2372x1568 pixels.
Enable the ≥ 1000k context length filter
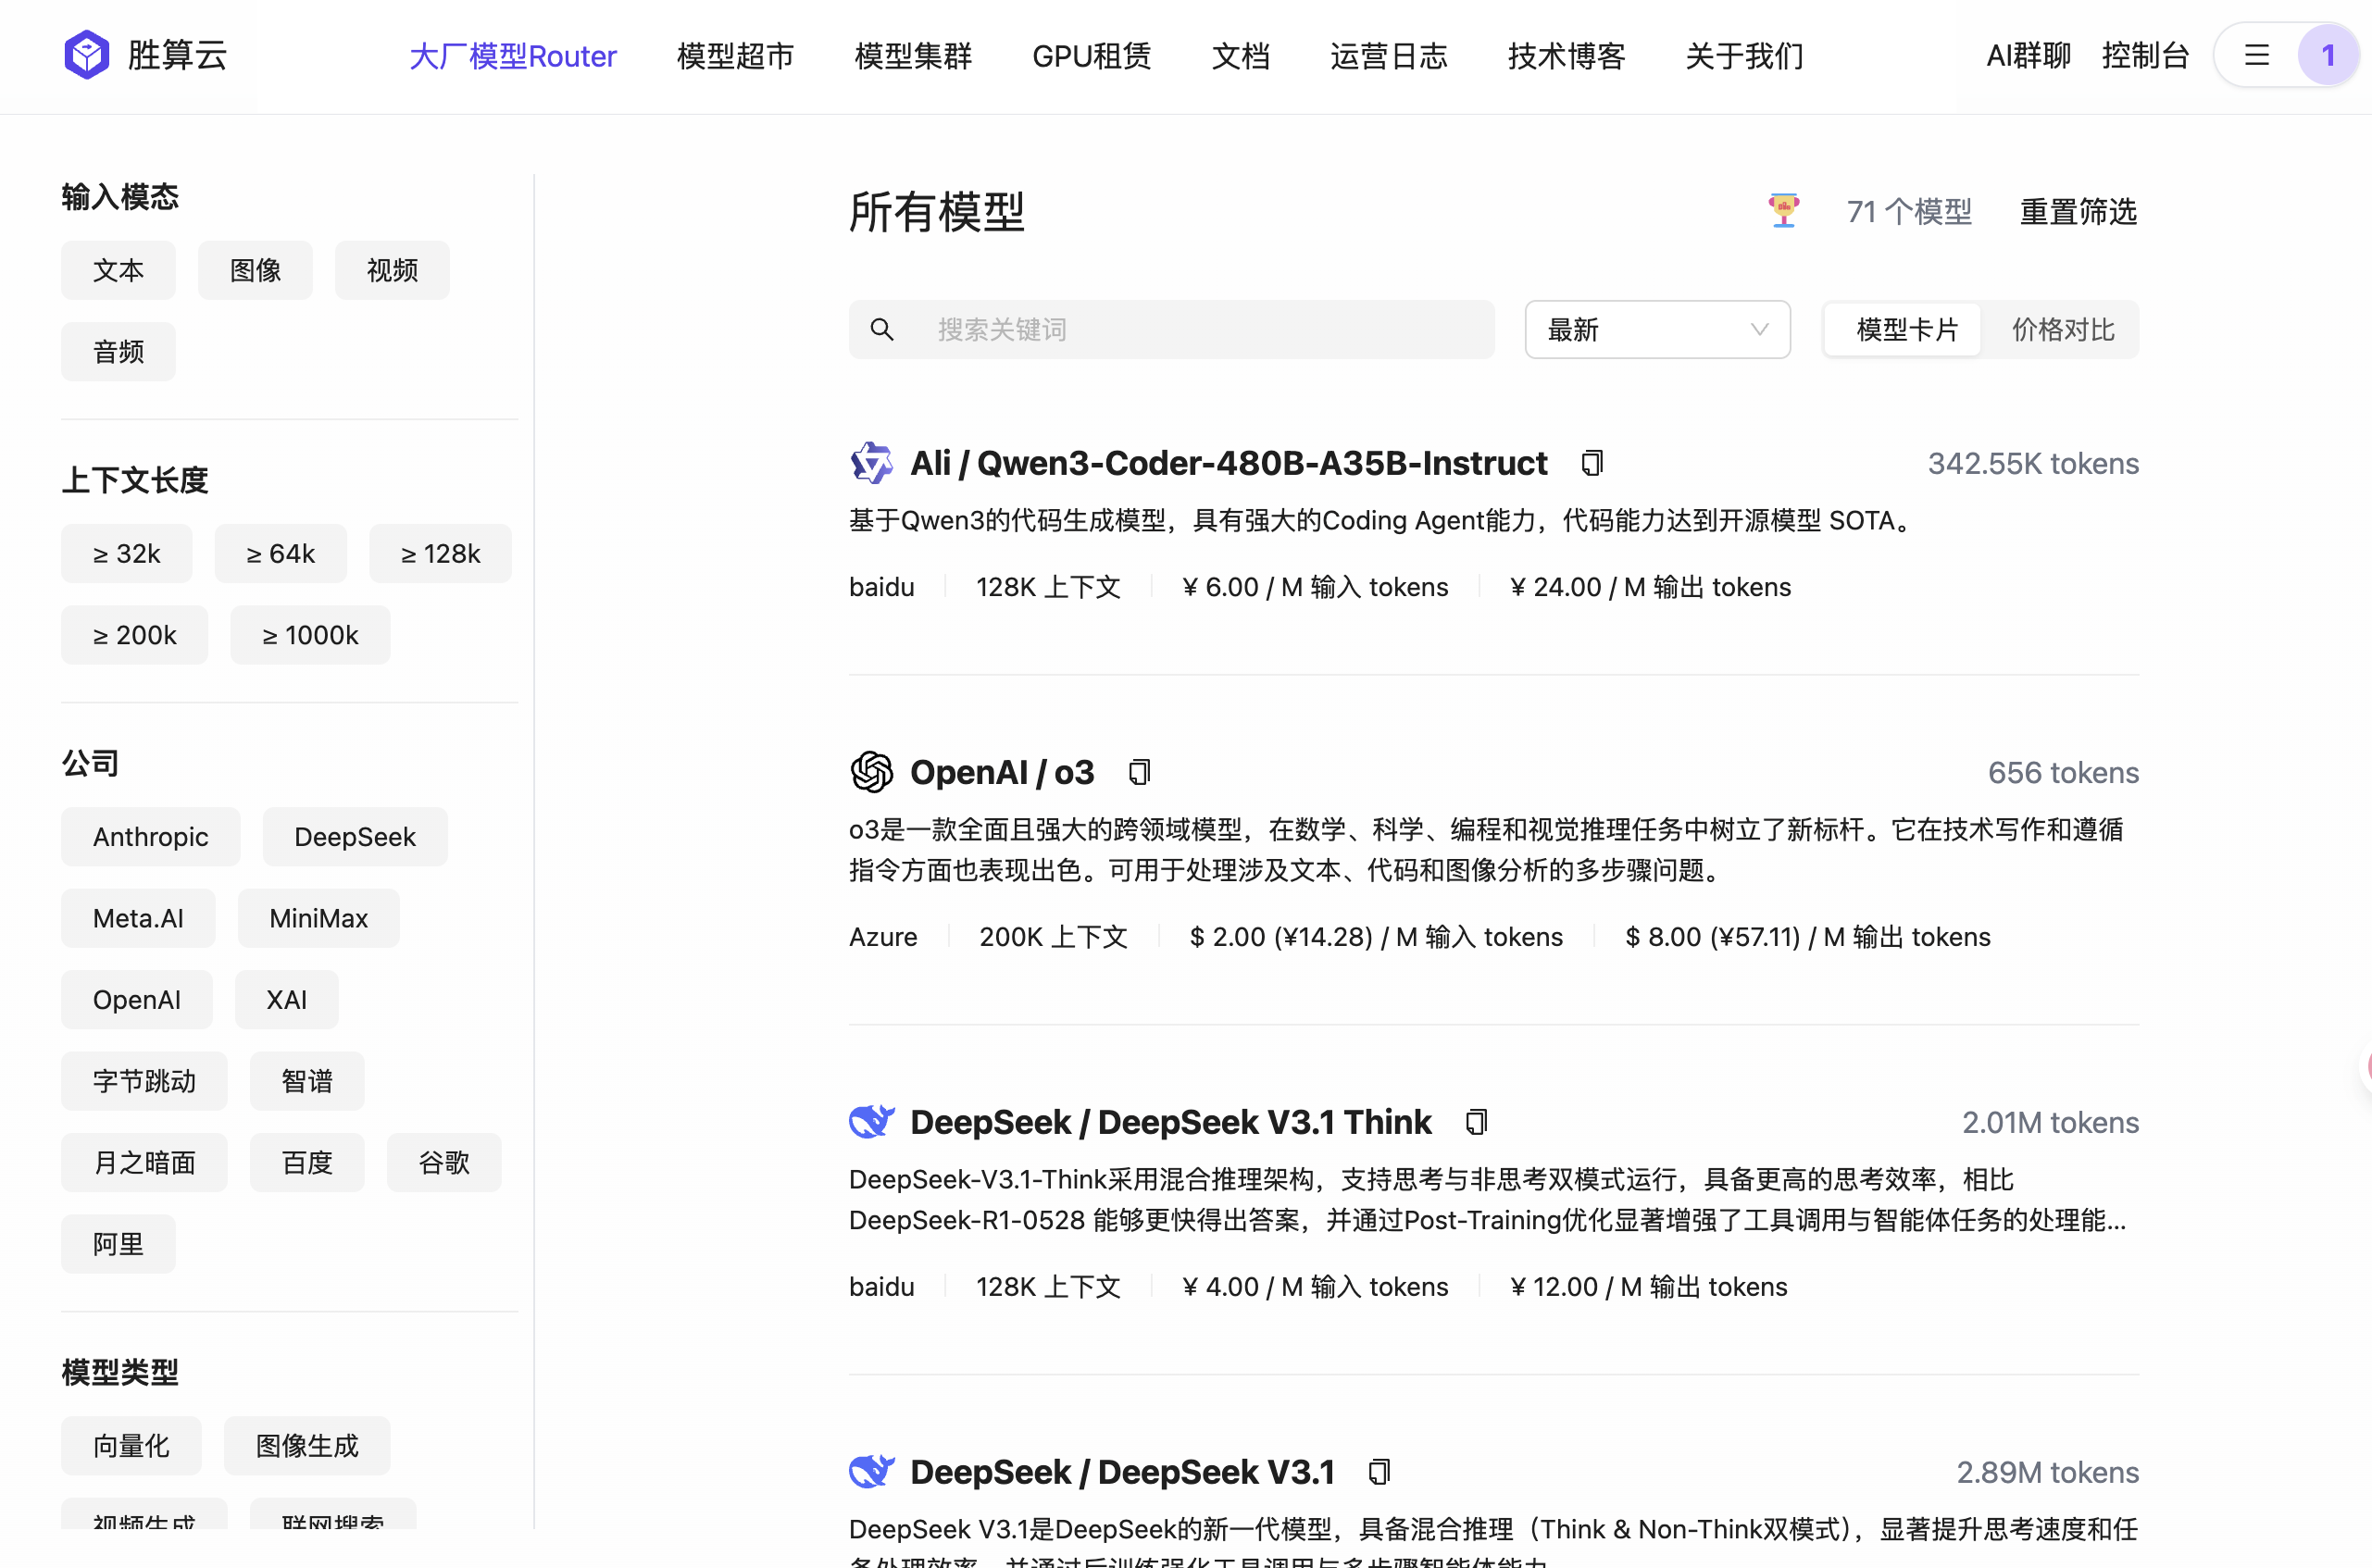pyautogui.click(x=310, y=634)
